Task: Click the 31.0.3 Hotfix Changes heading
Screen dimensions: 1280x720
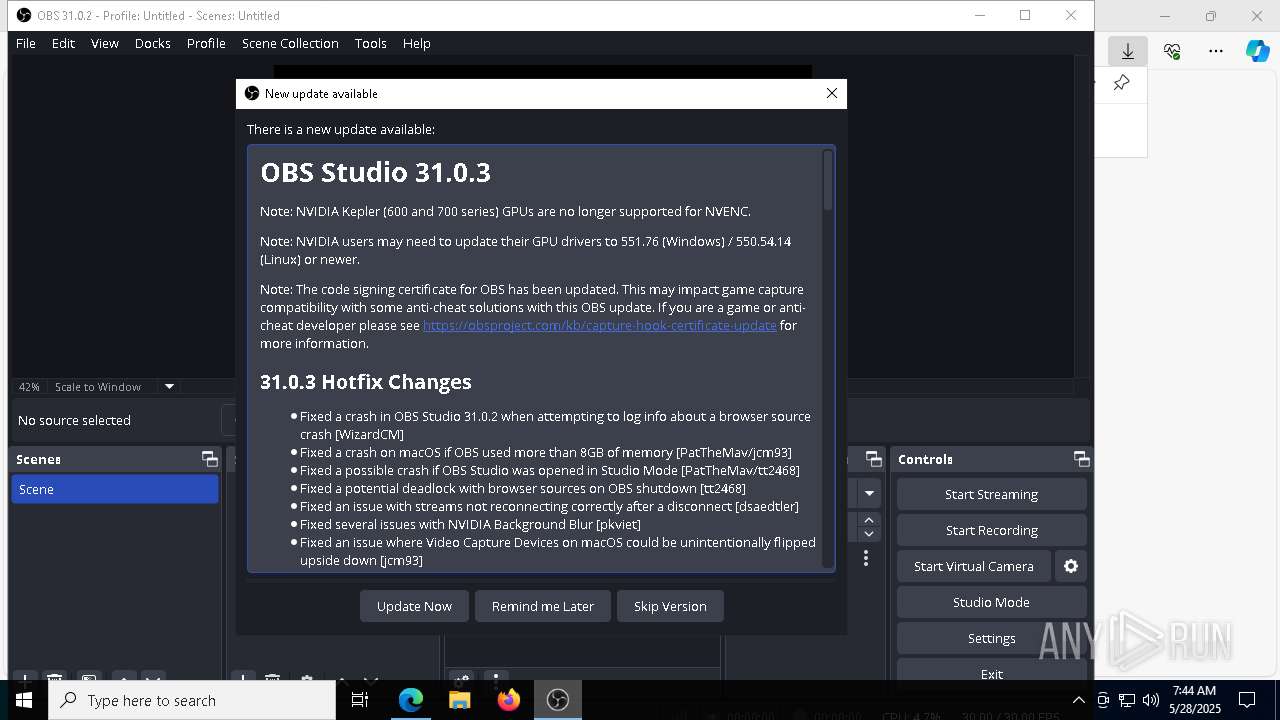Action: point(366,382)
